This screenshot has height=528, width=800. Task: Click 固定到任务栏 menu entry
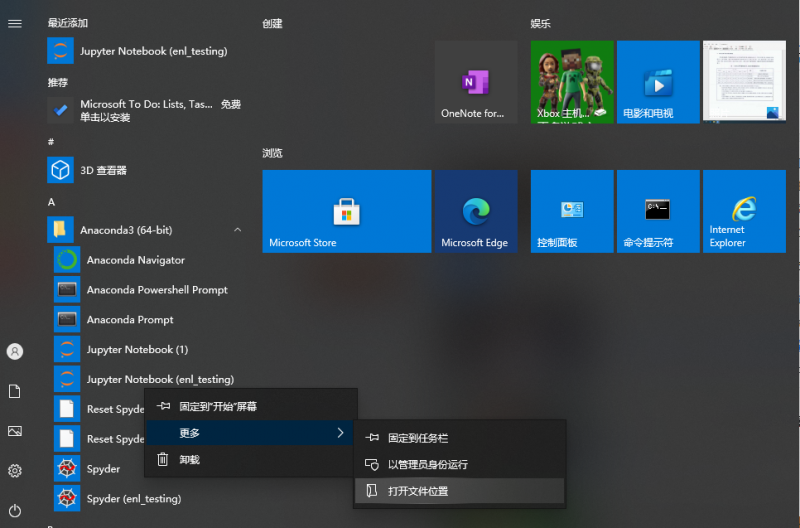pos(417,438)
